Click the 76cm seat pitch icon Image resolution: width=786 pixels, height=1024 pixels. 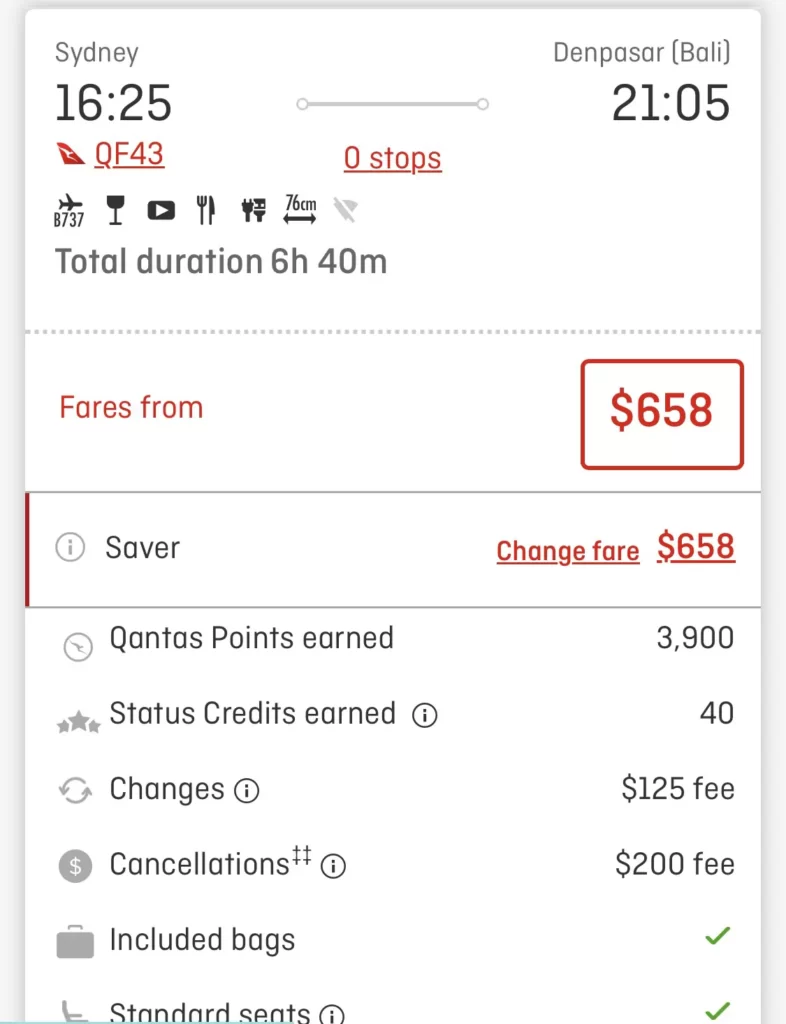pos(300,209)
